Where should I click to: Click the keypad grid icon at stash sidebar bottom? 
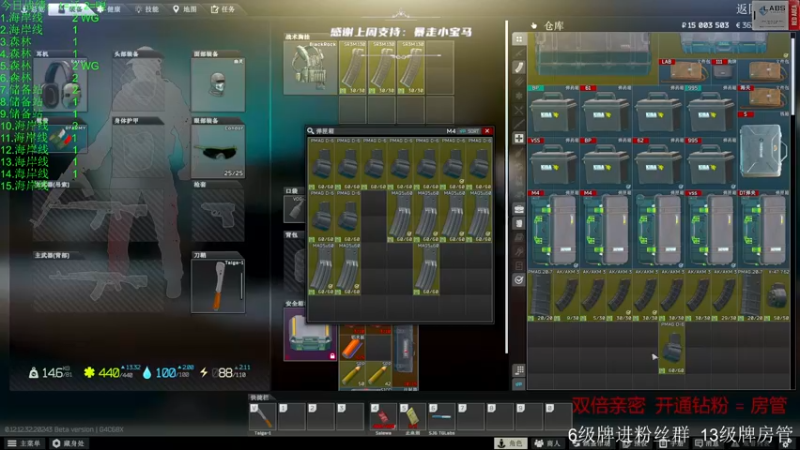(x=519, y=370)
